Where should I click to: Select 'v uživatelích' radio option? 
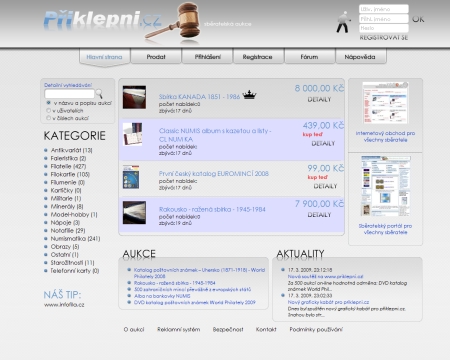(x=49, y=110)
